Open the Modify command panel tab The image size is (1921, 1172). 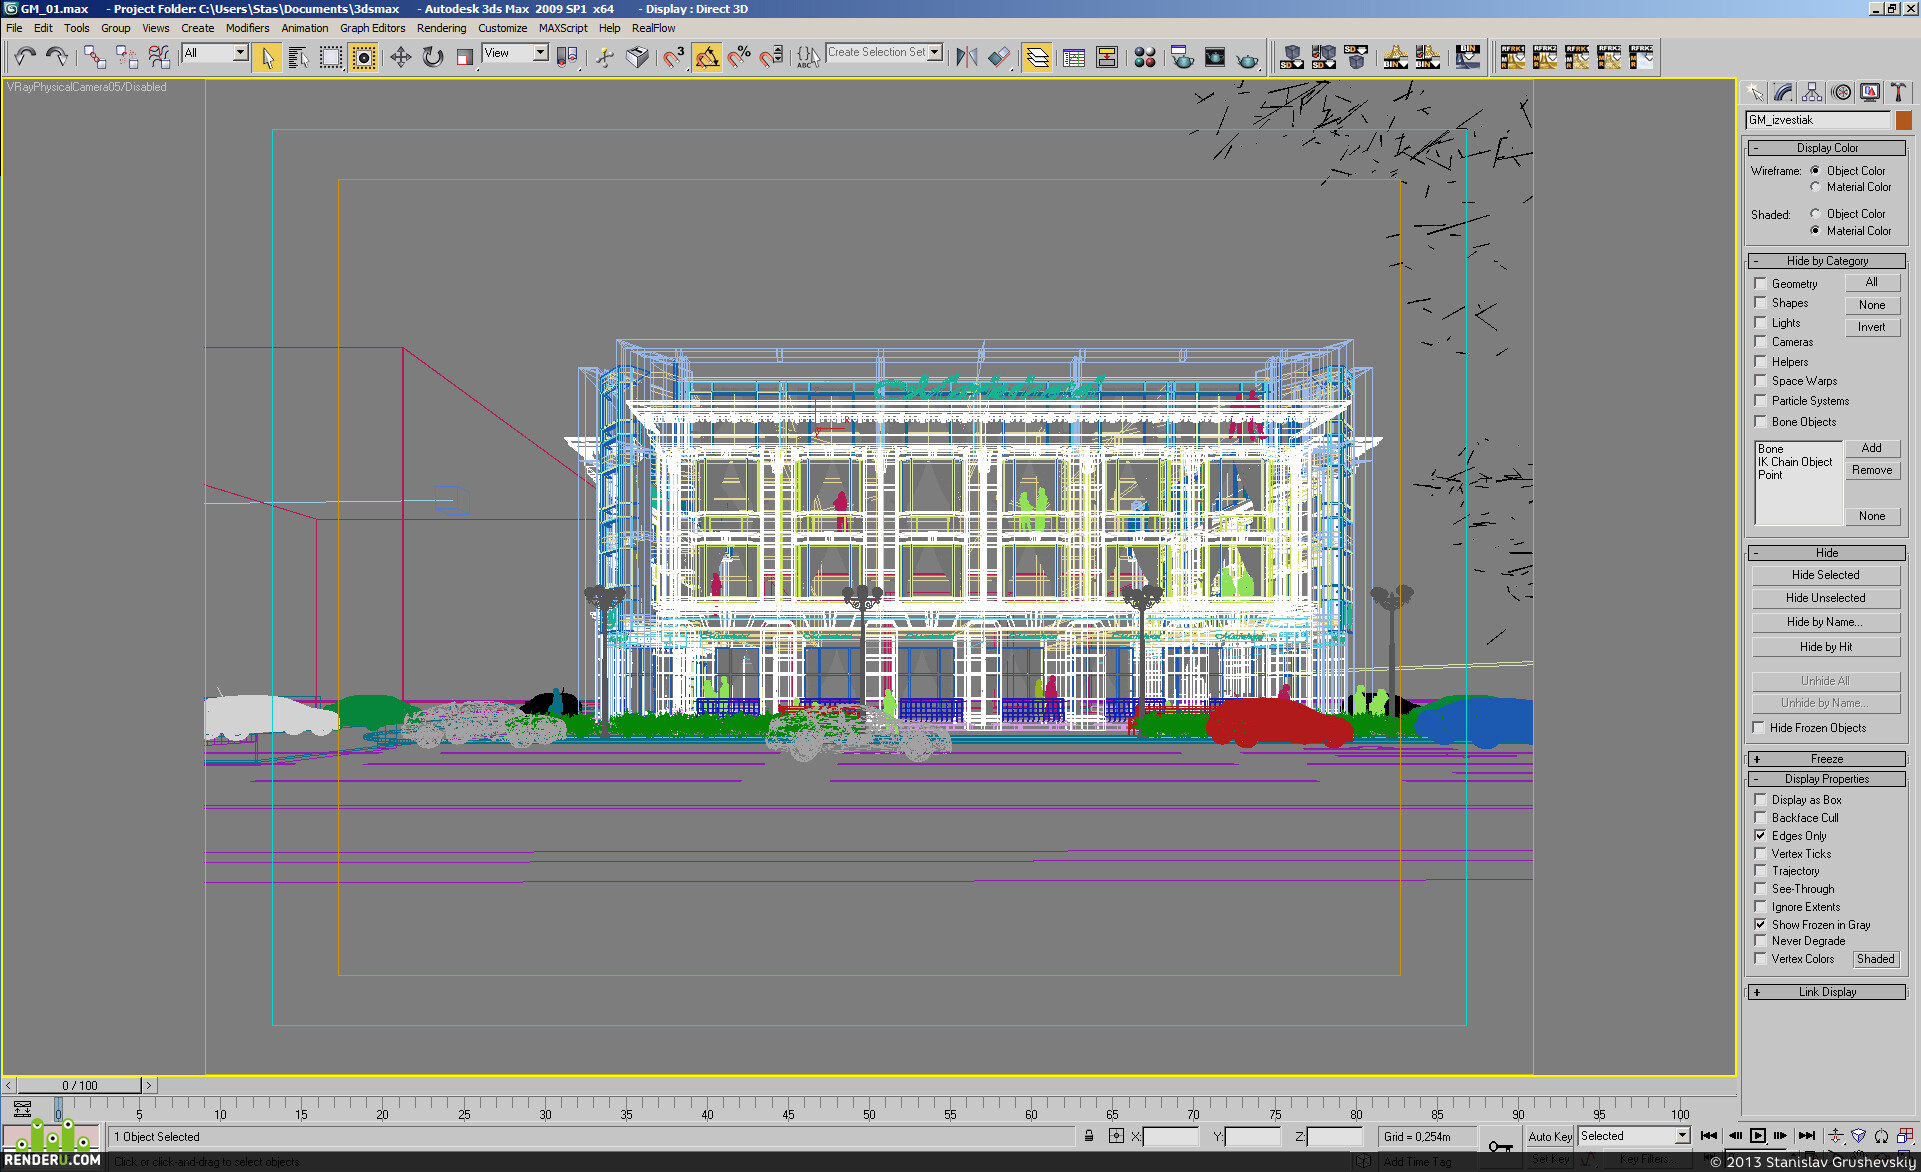pos(1784,93)
